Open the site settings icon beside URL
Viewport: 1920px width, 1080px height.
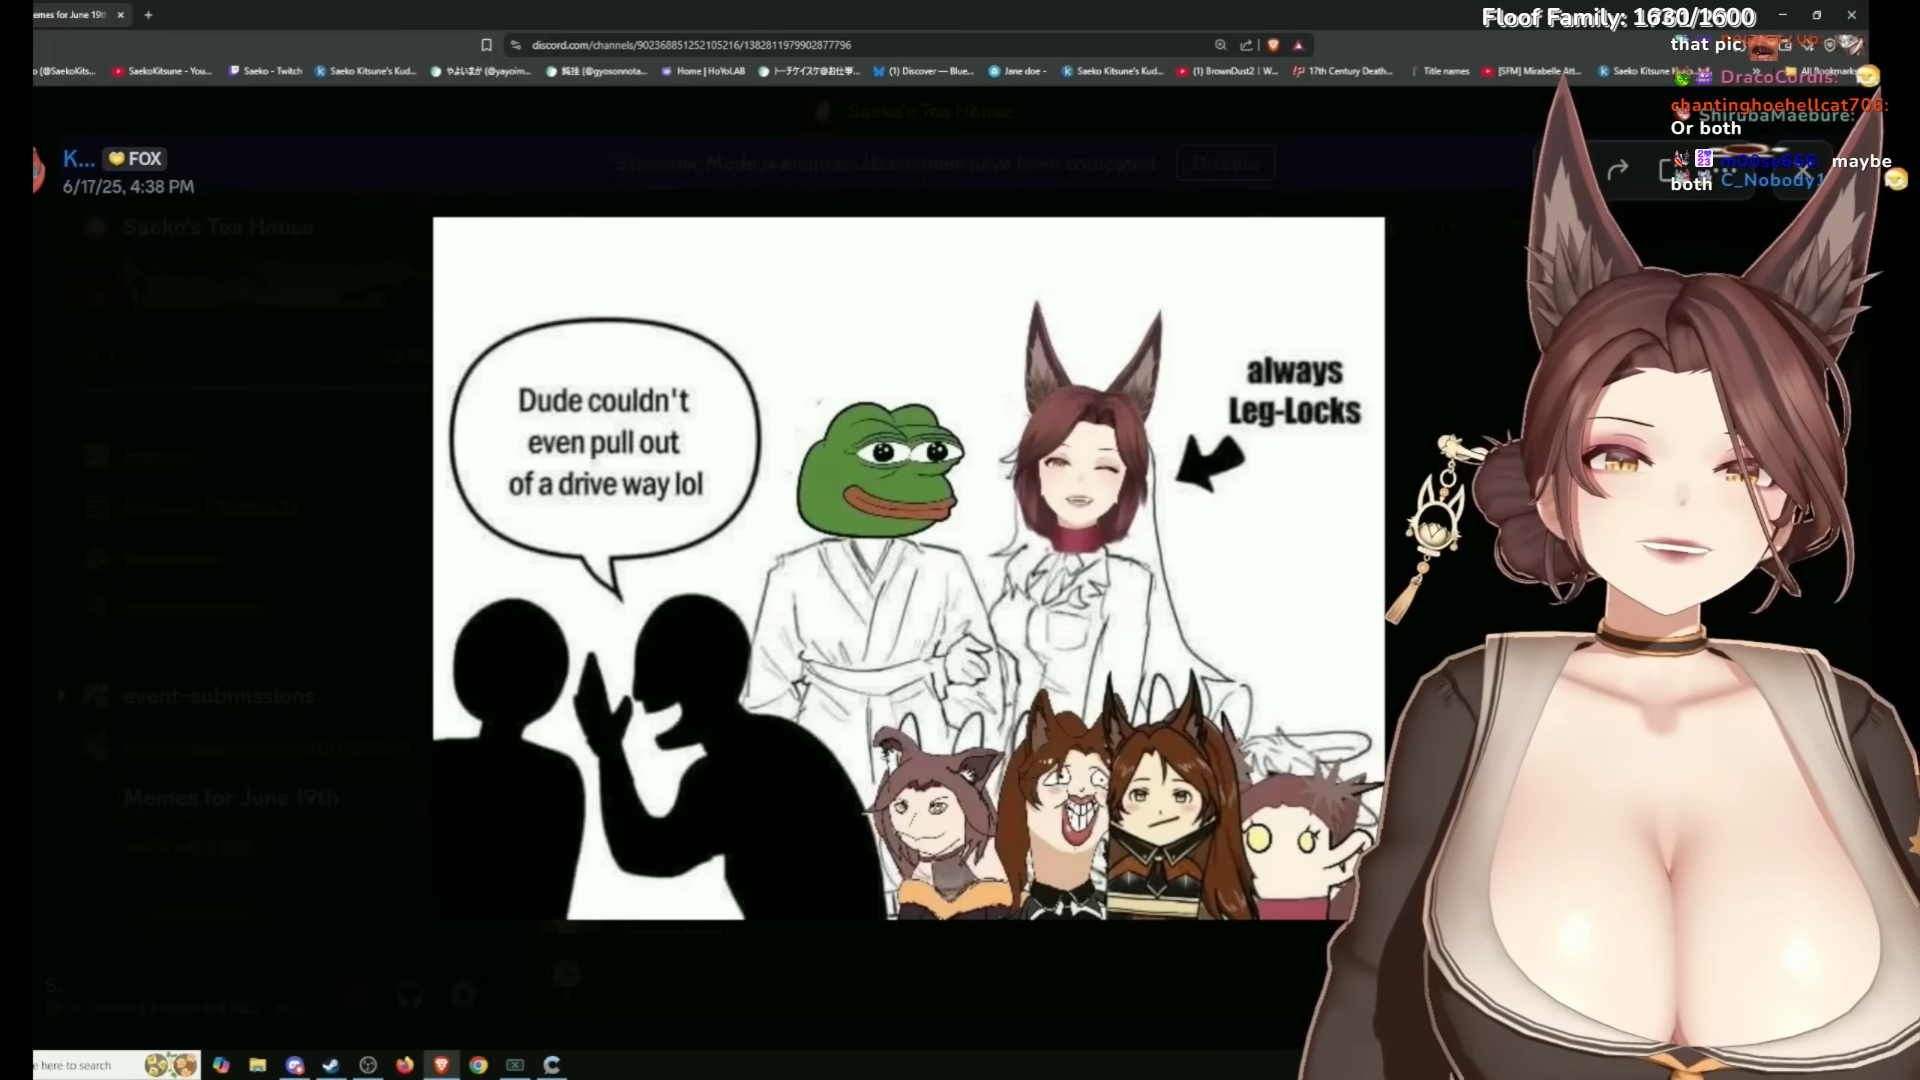coord(515,45)
